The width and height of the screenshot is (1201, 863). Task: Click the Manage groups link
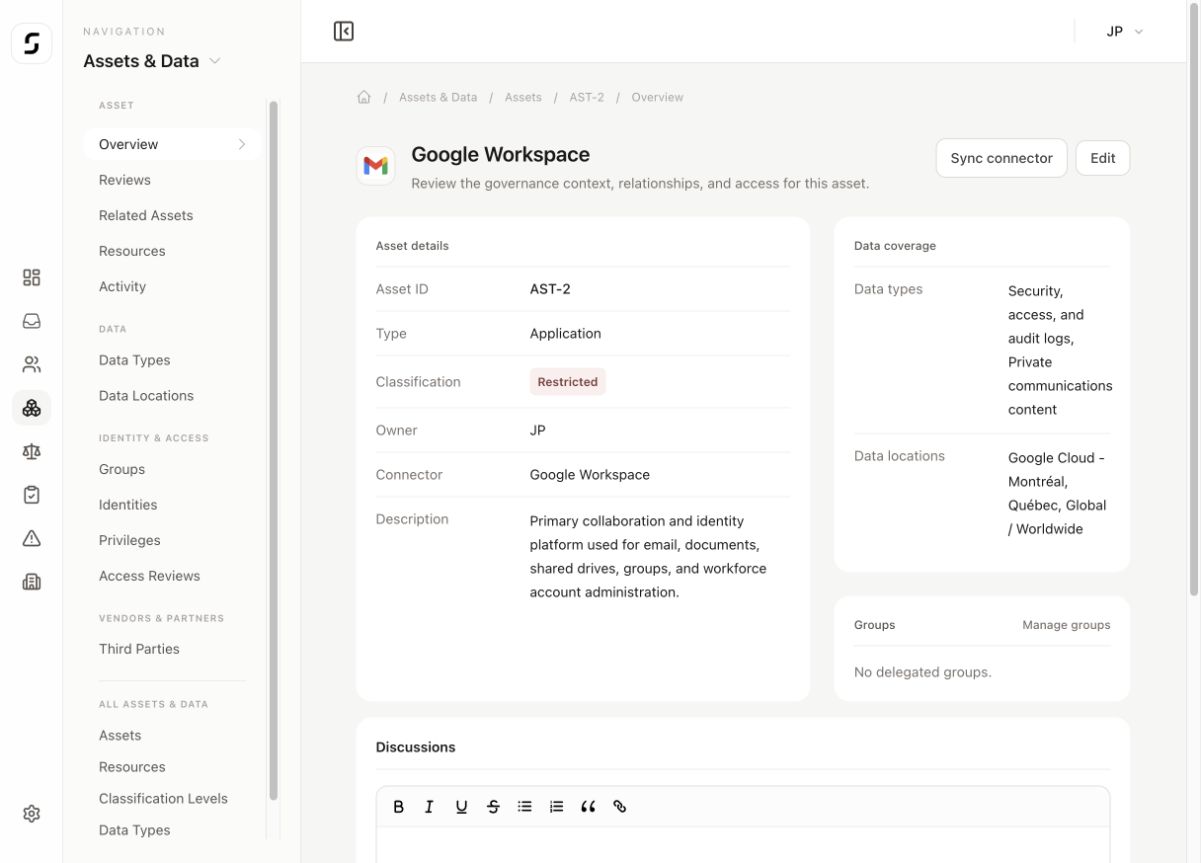[1066, 624]
